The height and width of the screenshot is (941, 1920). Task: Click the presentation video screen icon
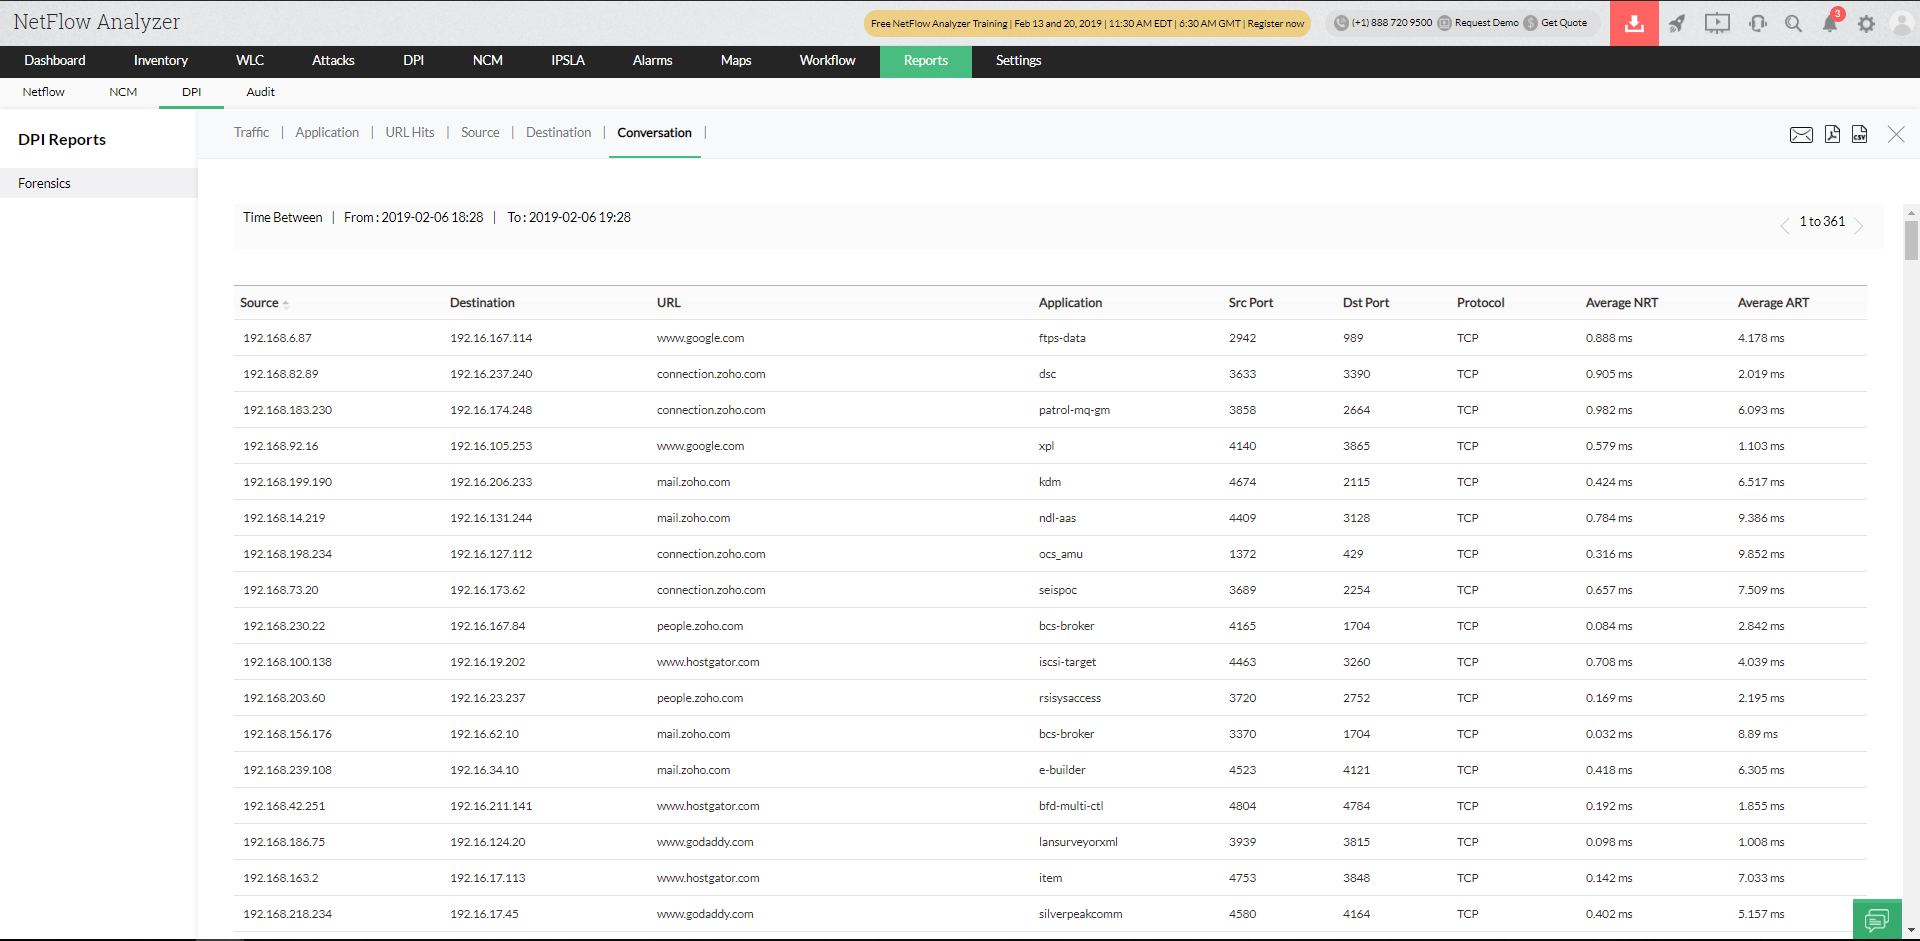(x=1717, y=23)
